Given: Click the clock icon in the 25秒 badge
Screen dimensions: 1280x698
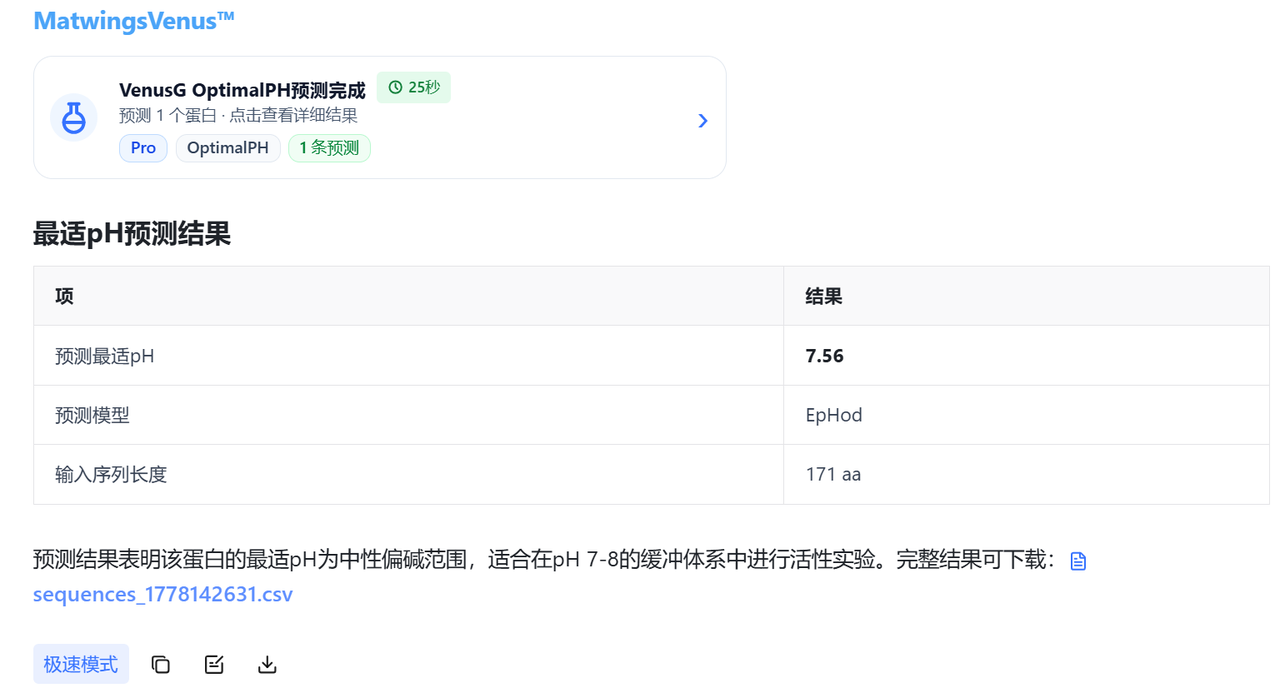Looking at the screenshot, I should (x=395, y=88).
